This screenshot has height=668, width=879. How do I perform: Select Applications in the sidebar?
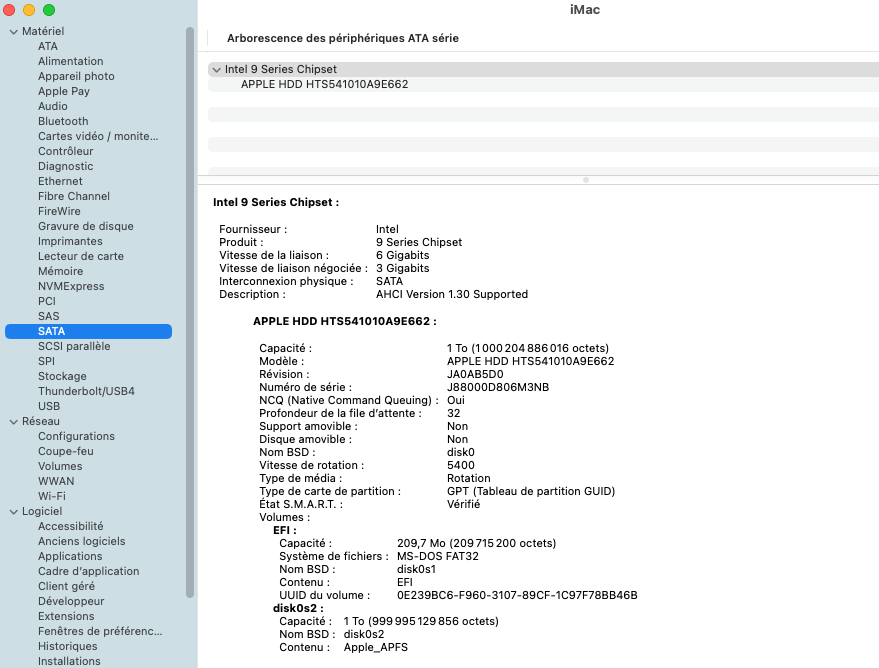70,556
